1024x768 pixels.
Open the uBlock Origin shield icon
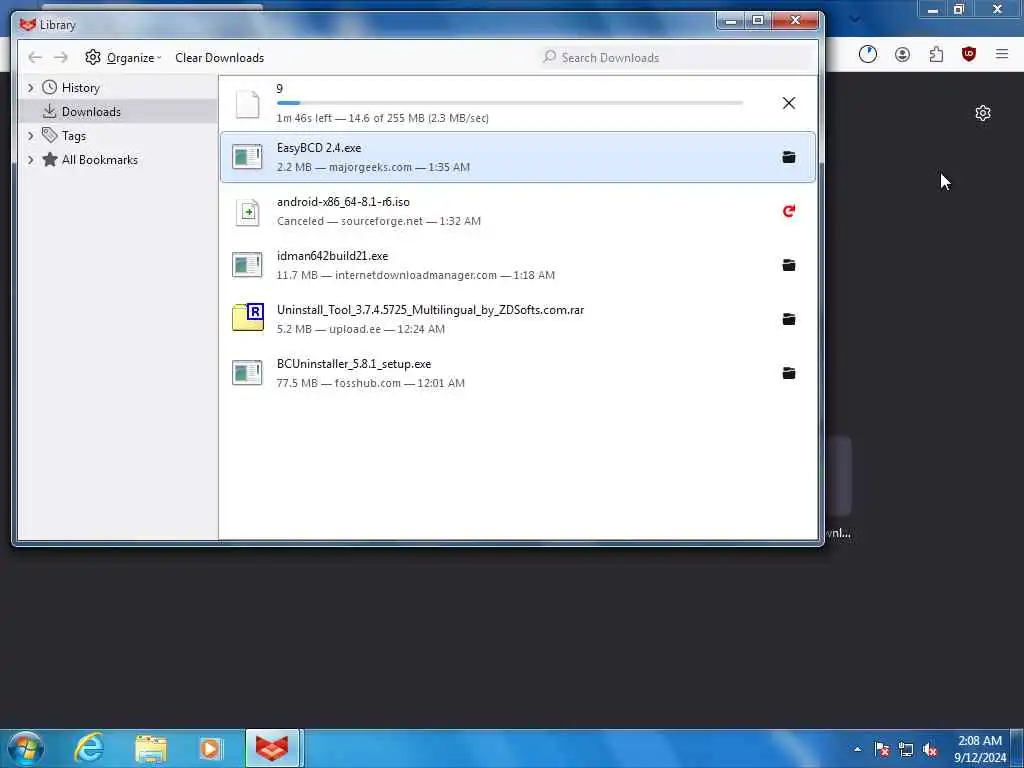click(x=969, y=54)
